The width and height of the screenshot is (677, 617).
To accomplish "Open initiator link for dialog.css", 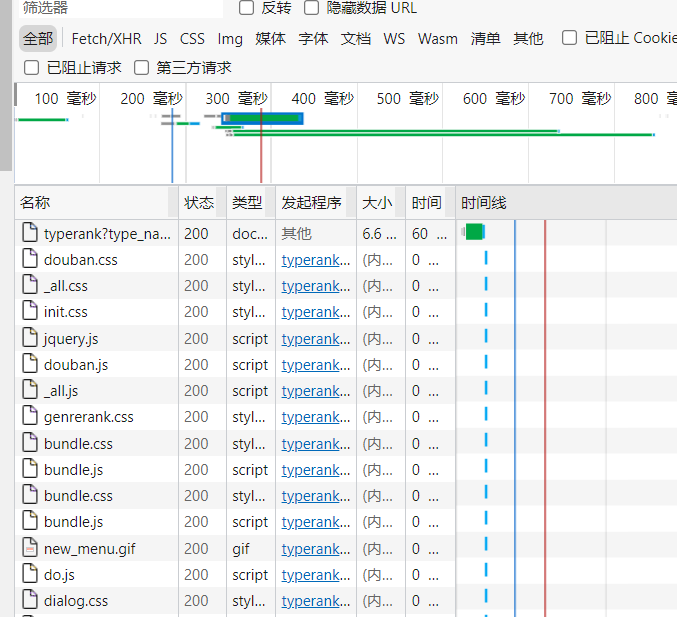I will pos(316,601).
